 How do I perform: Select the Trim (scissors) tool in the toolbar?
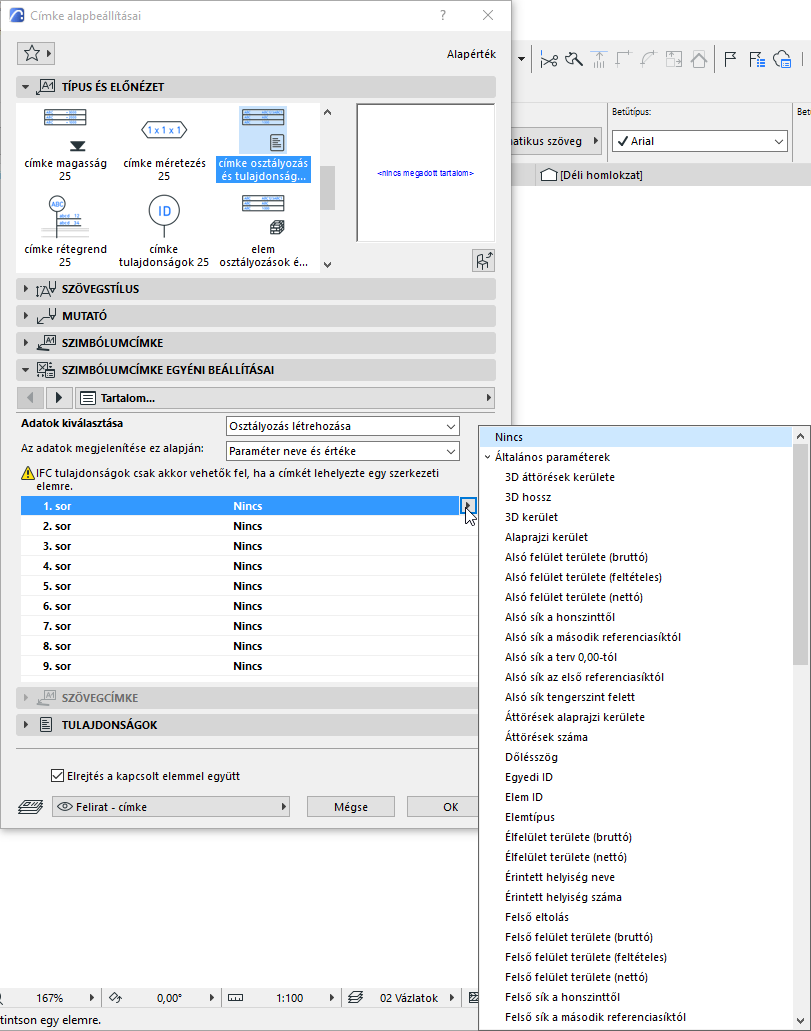(x=549, y=59)
